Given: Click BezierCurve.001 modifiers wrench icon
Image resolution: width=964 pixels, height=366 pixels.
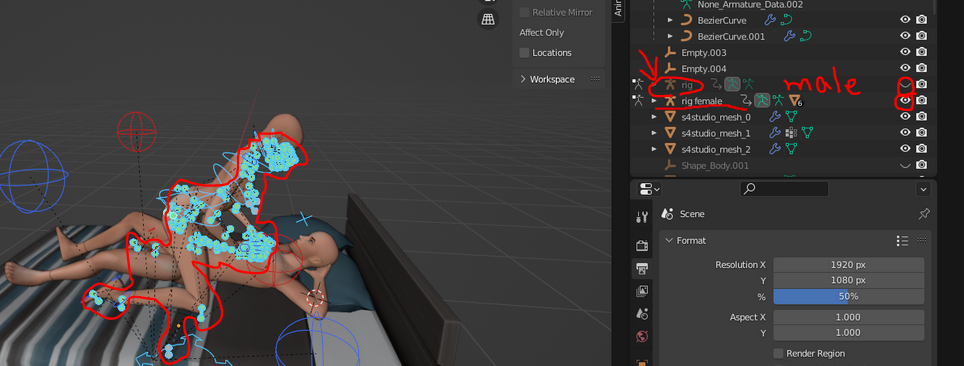Looking at the screenshot, I should 790,36.
